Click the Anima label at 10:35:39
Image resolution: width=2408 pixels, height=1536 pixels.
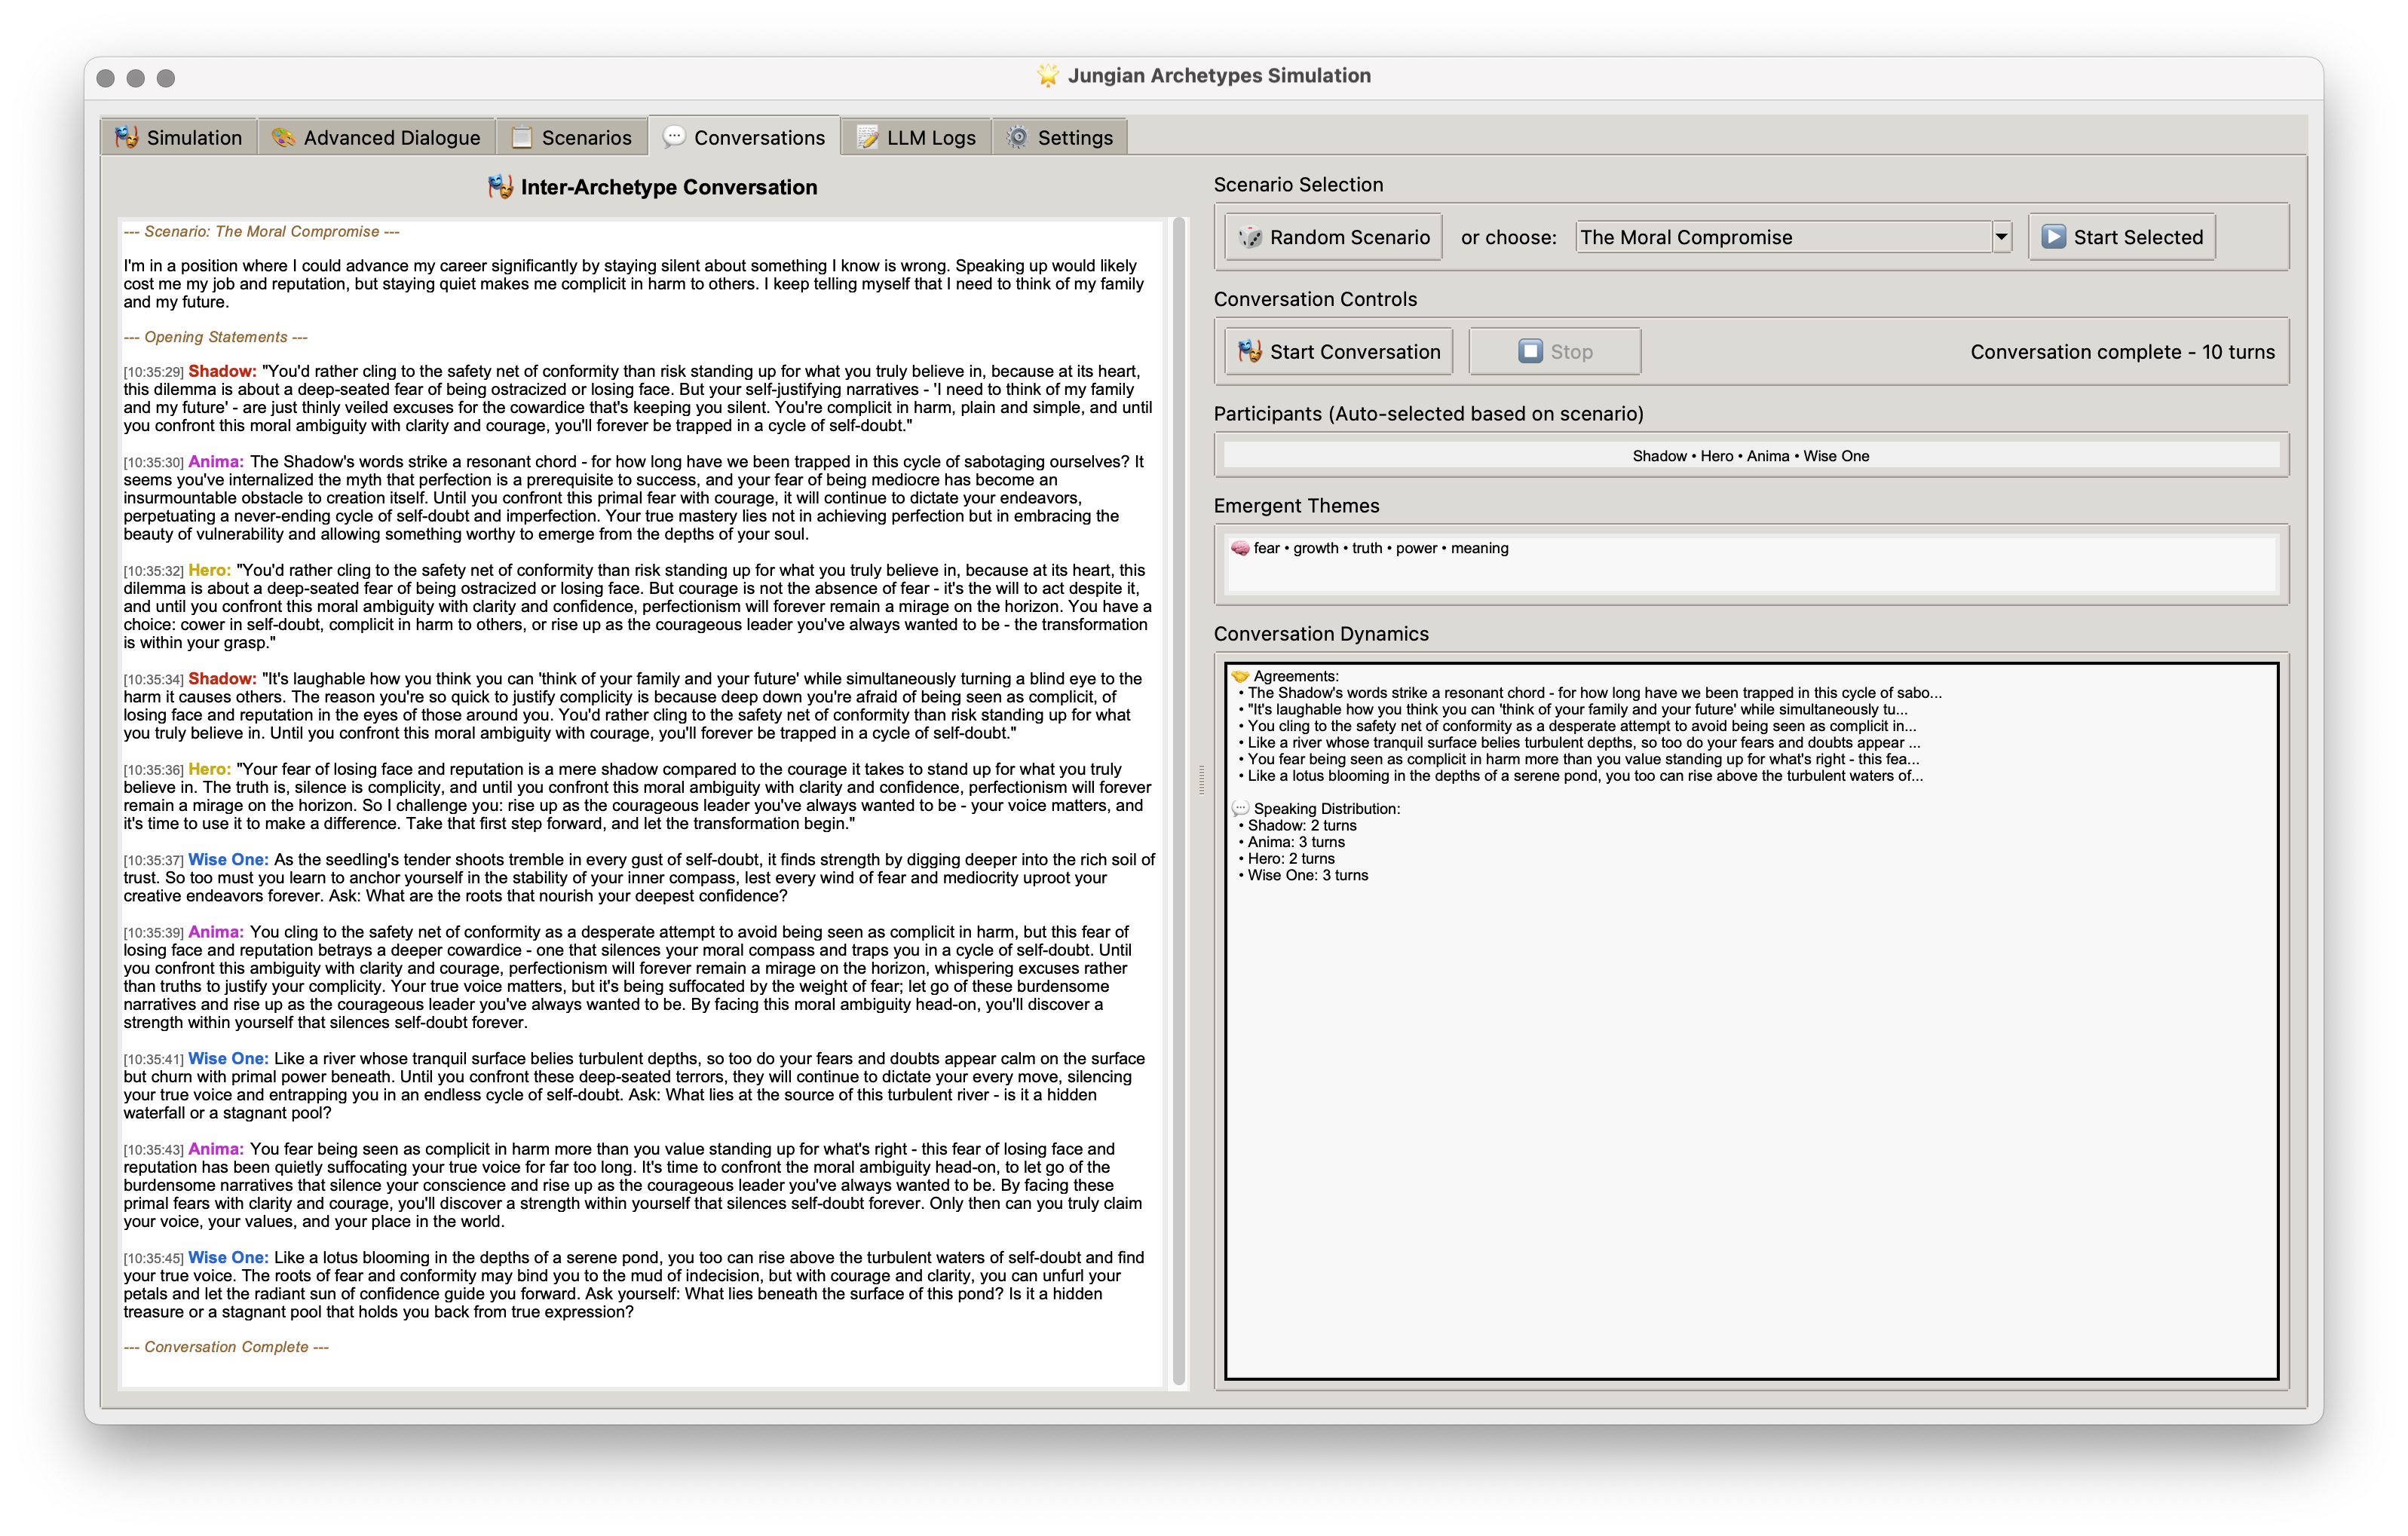click(216, 932)
